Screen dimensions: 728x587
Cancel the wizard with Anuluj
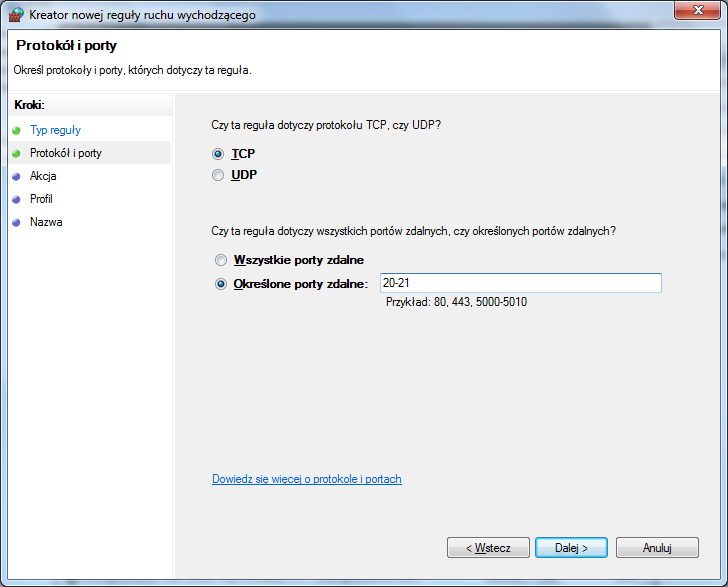coord(656,548)
